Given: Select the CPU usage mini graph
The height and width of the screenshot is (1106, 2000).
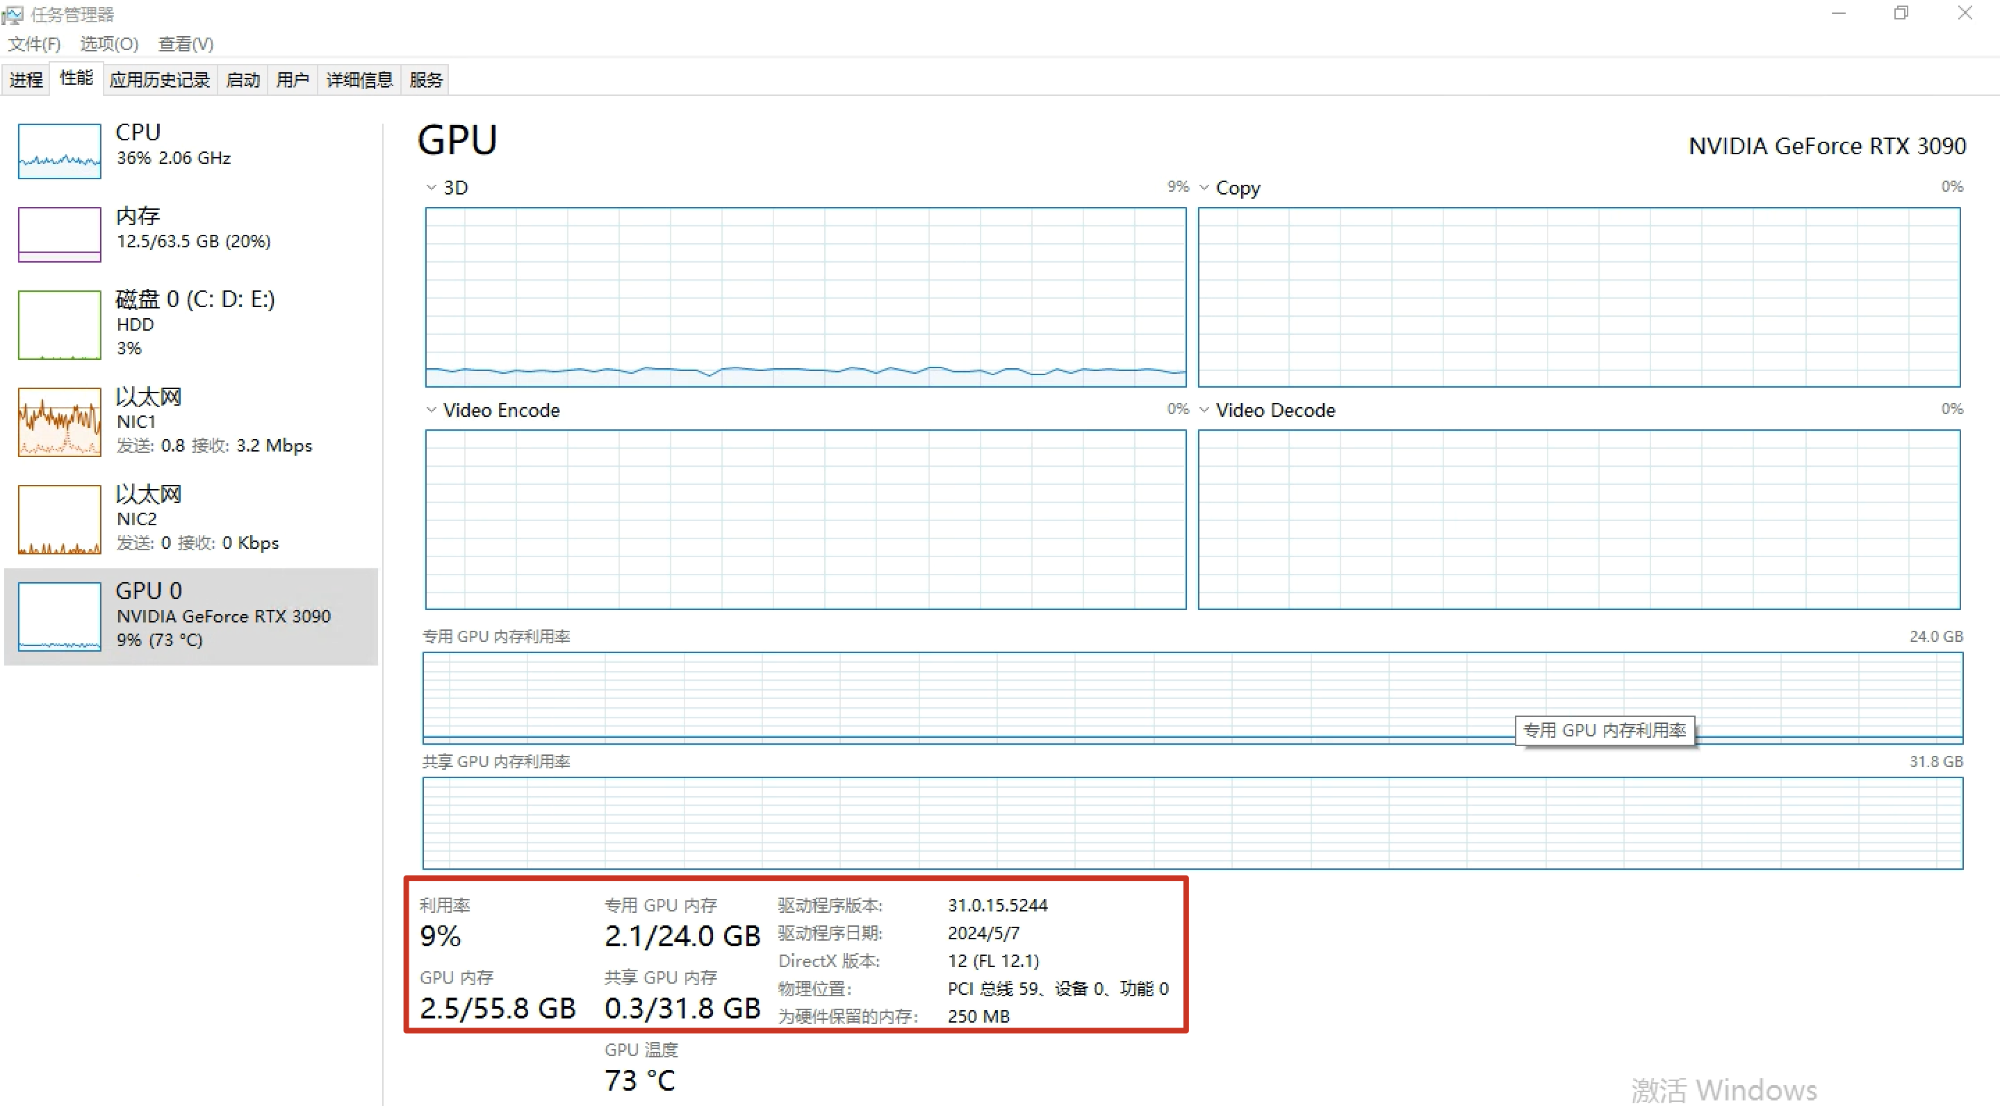Looking at the screenshot, I should coord(59,151).
